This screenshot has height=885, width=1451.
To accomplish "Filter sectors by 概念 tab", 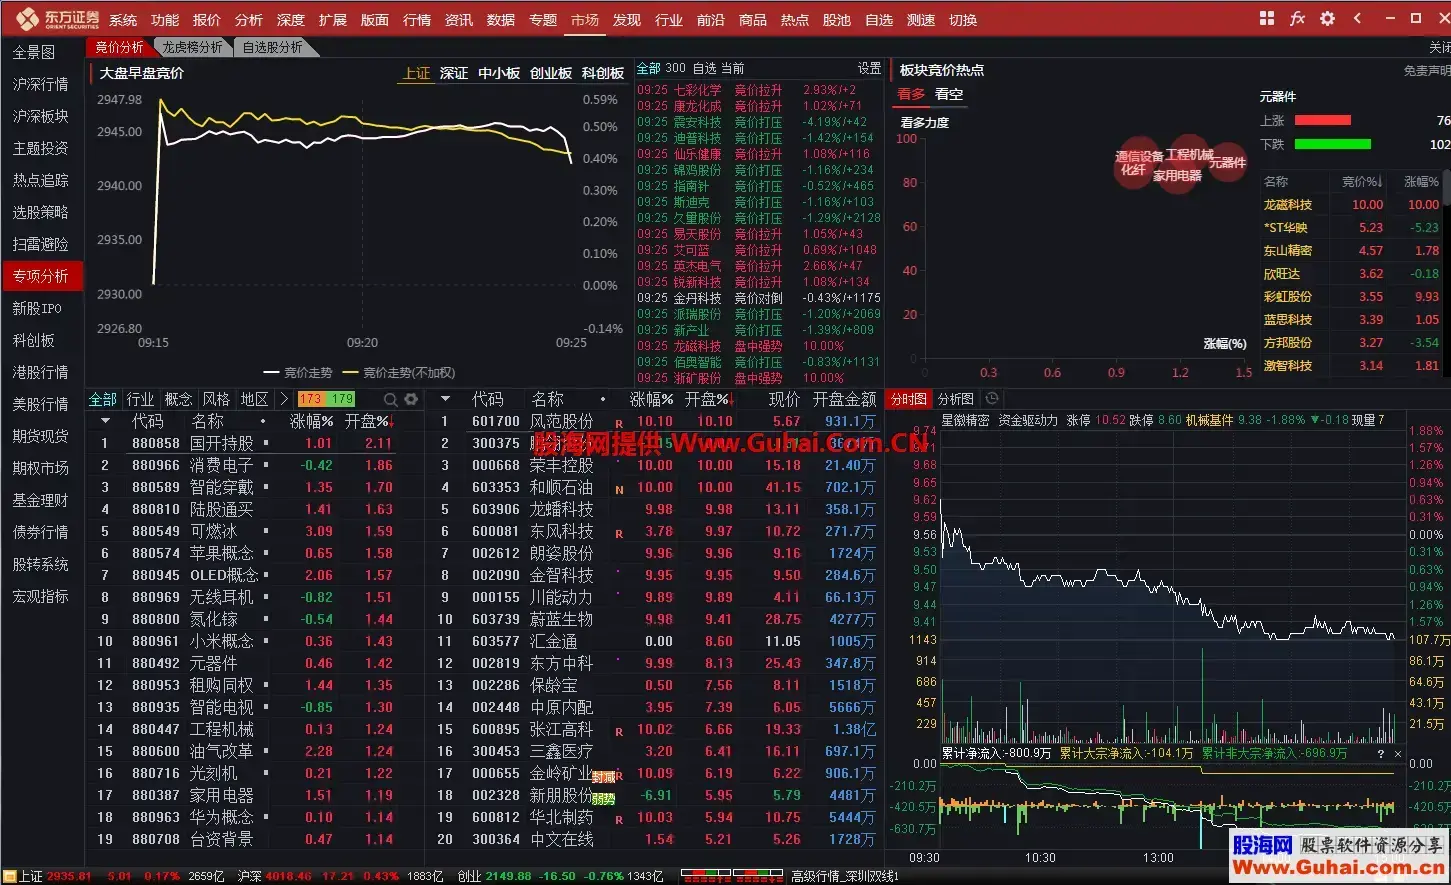I will click(178, 399).
